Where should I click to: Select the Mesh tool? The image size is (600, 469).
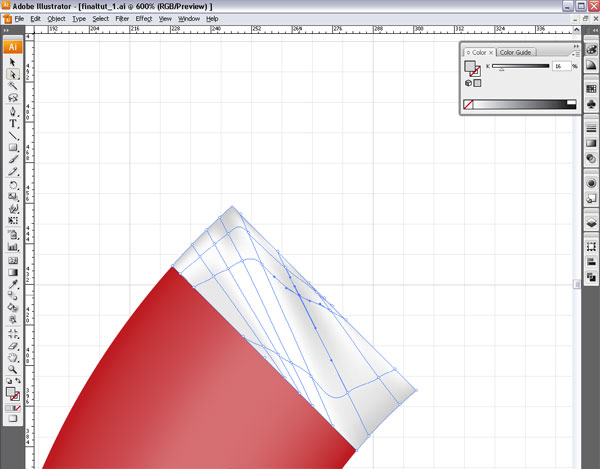pyautogui.click(x=13, y=261)
